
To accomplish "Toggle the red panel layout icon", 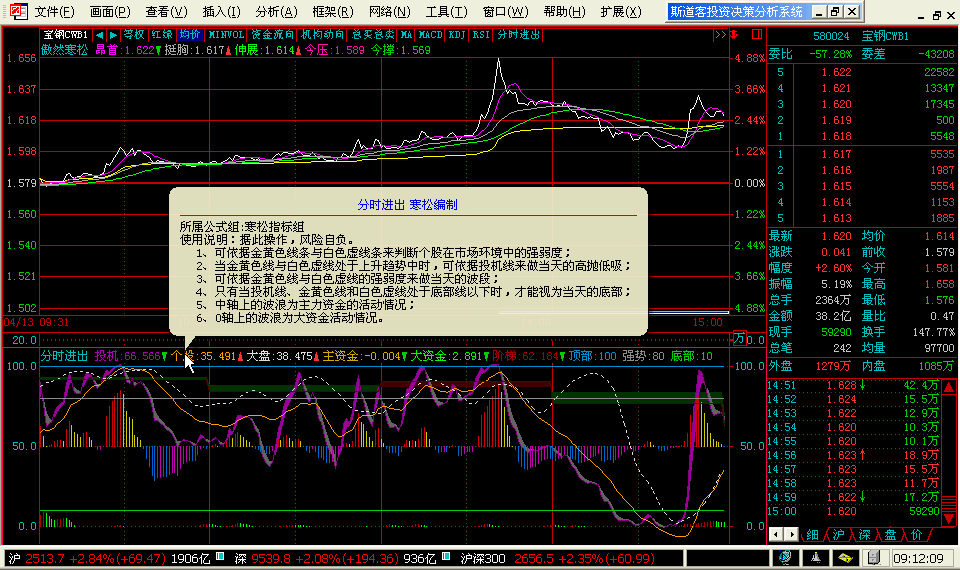I will [x=757, y=34].
